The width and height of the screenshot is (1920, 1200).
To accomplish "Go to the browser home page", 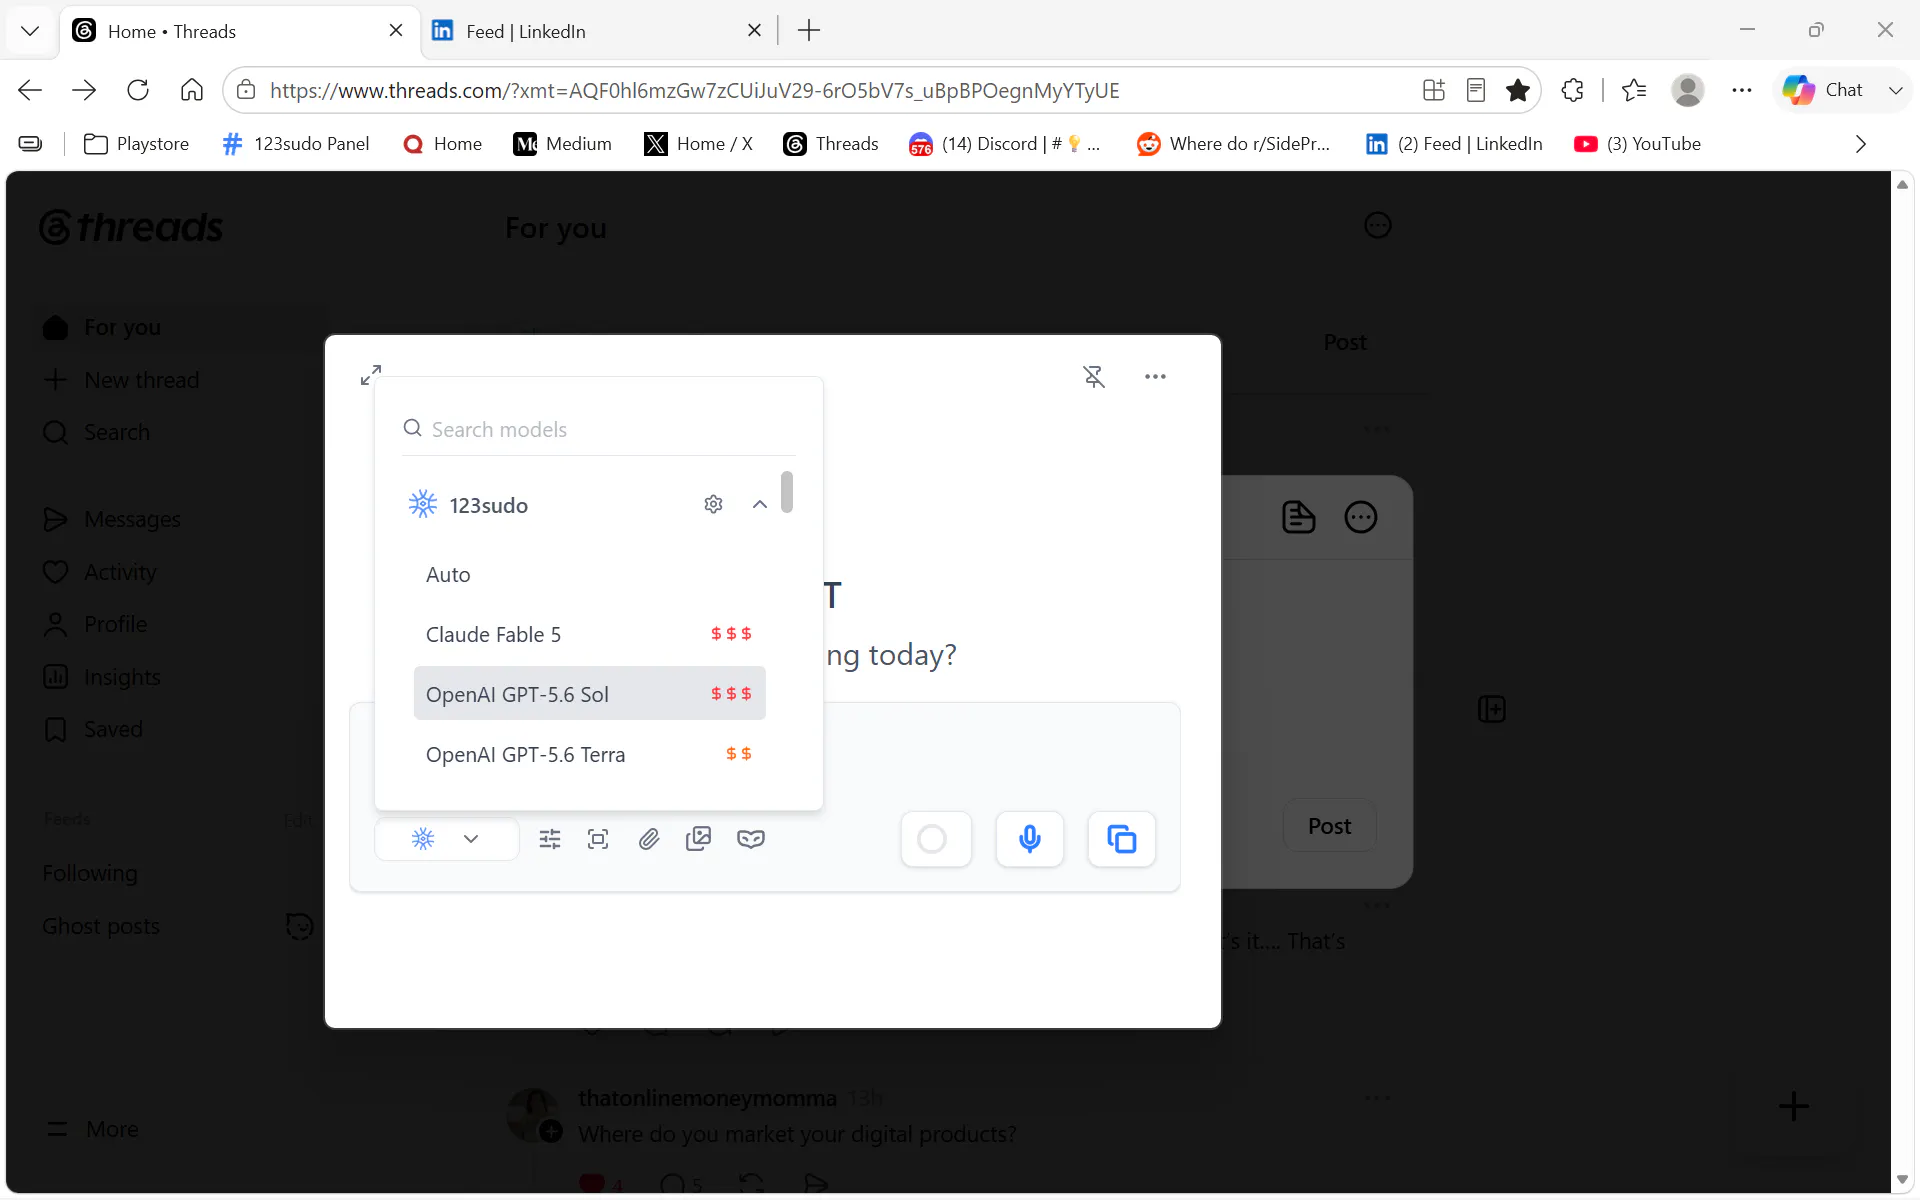I will coord(192,90).
